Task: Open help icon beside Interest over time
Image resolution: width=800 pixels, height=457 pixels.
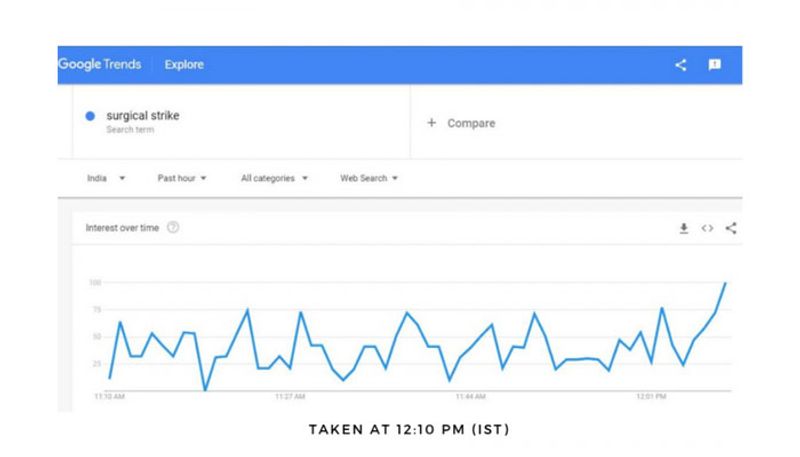Action: [173, 228]
